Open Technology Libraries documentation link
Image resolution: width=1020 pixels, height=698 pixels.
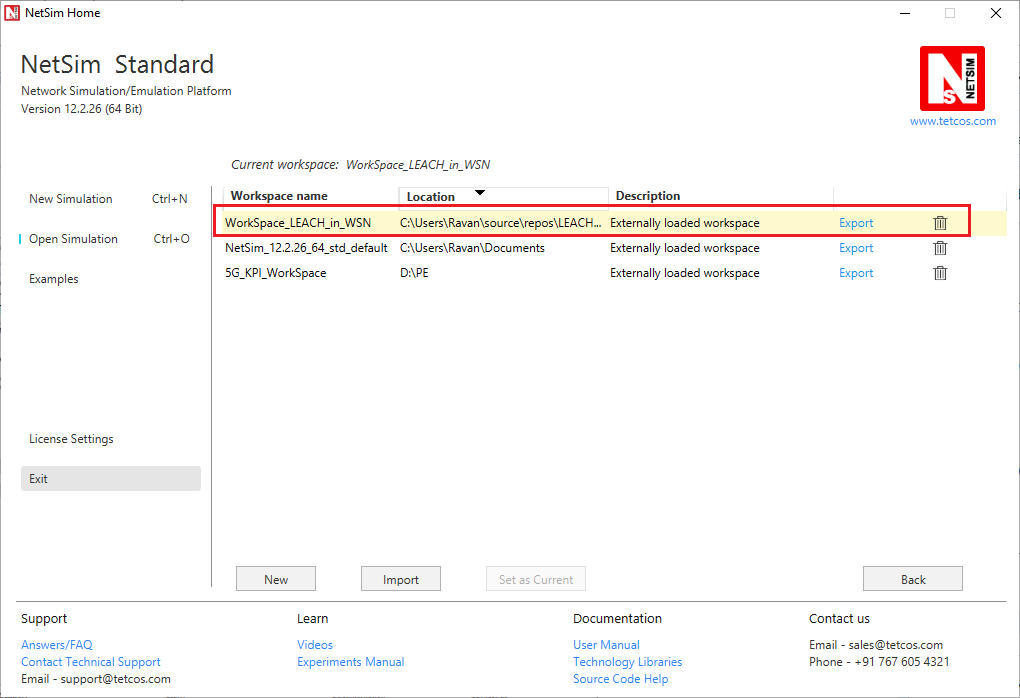click(x=627, y=662)
